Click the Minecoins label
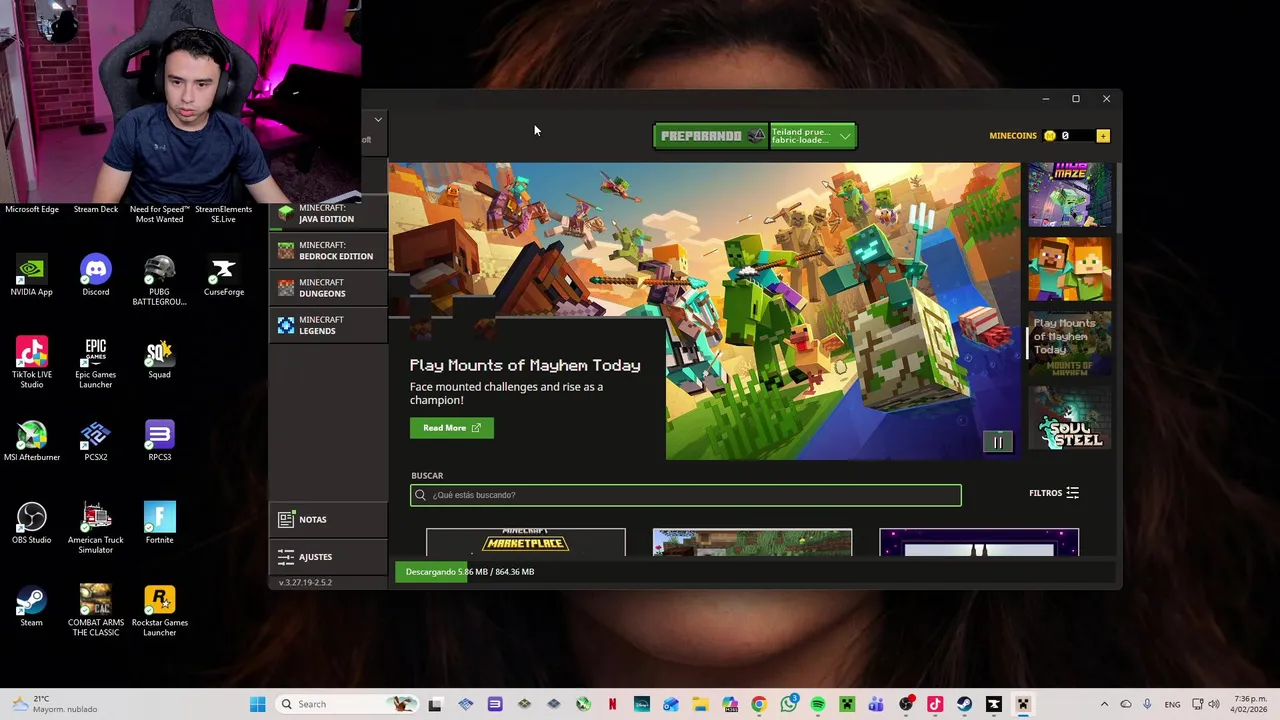 (1013, 136)
